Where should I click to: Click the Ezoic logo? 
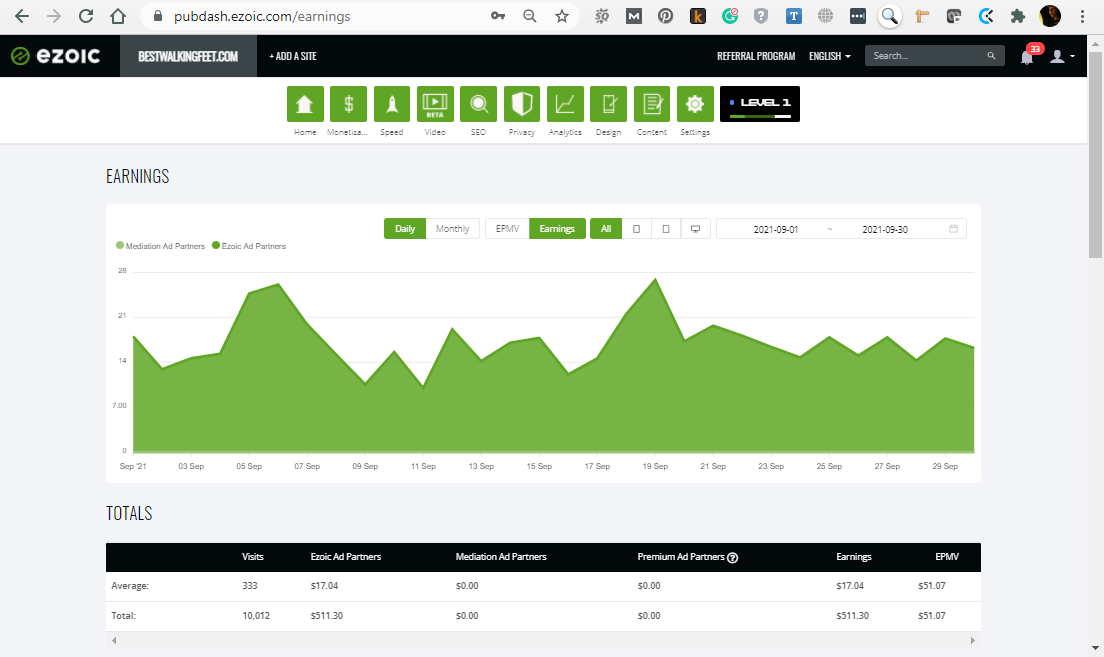pyautogui.click(x=56, y=56)
